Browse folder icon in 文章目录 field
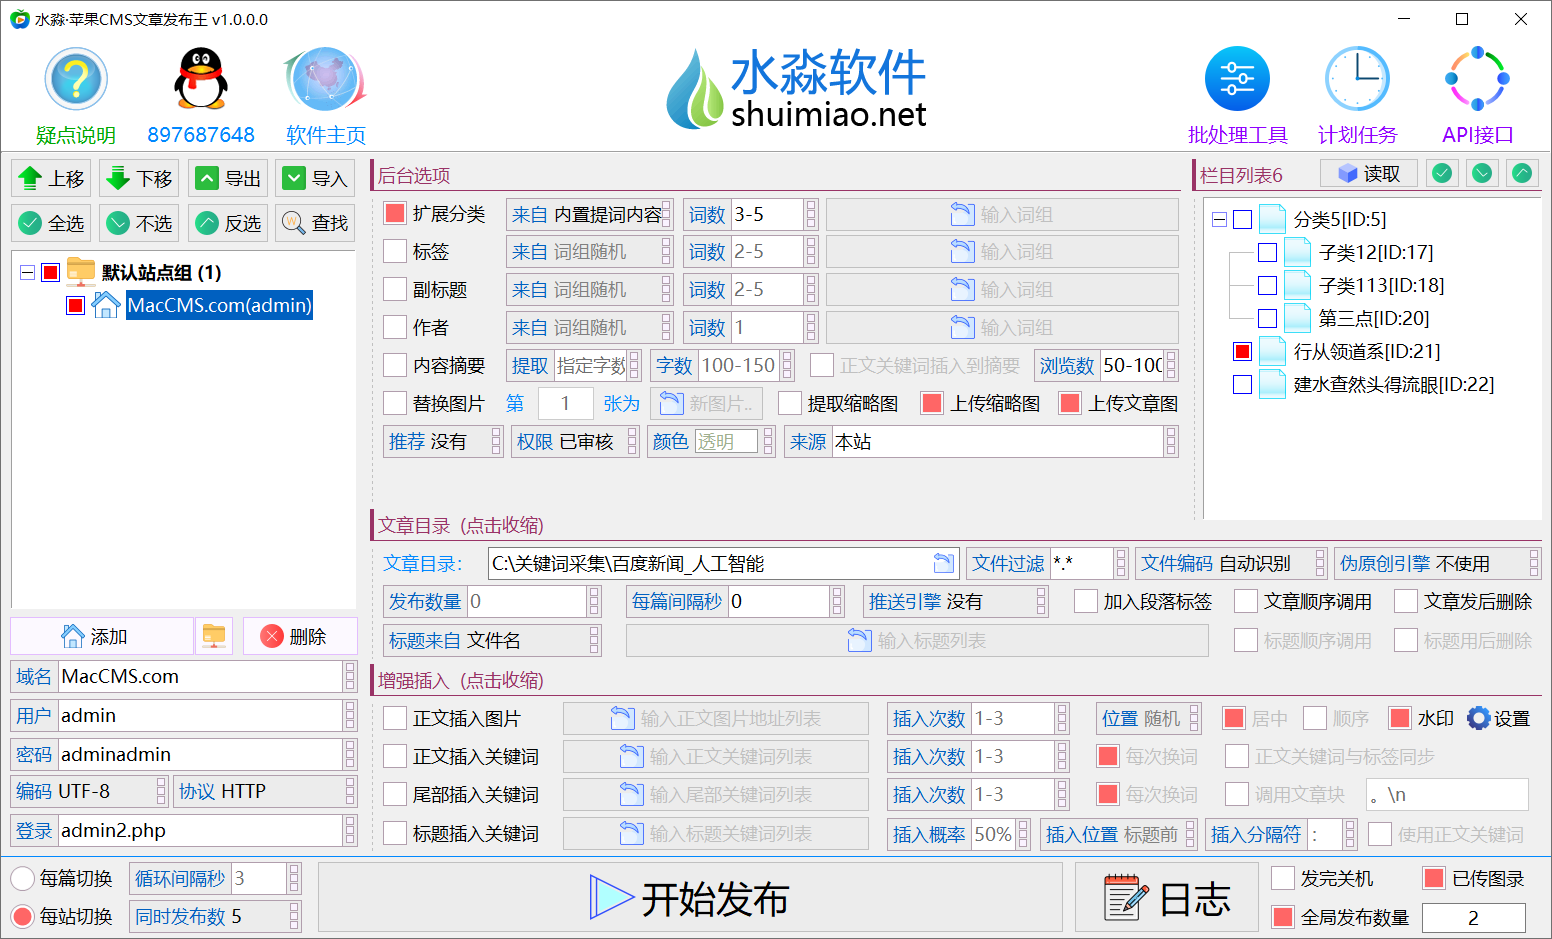 (943, 562)
